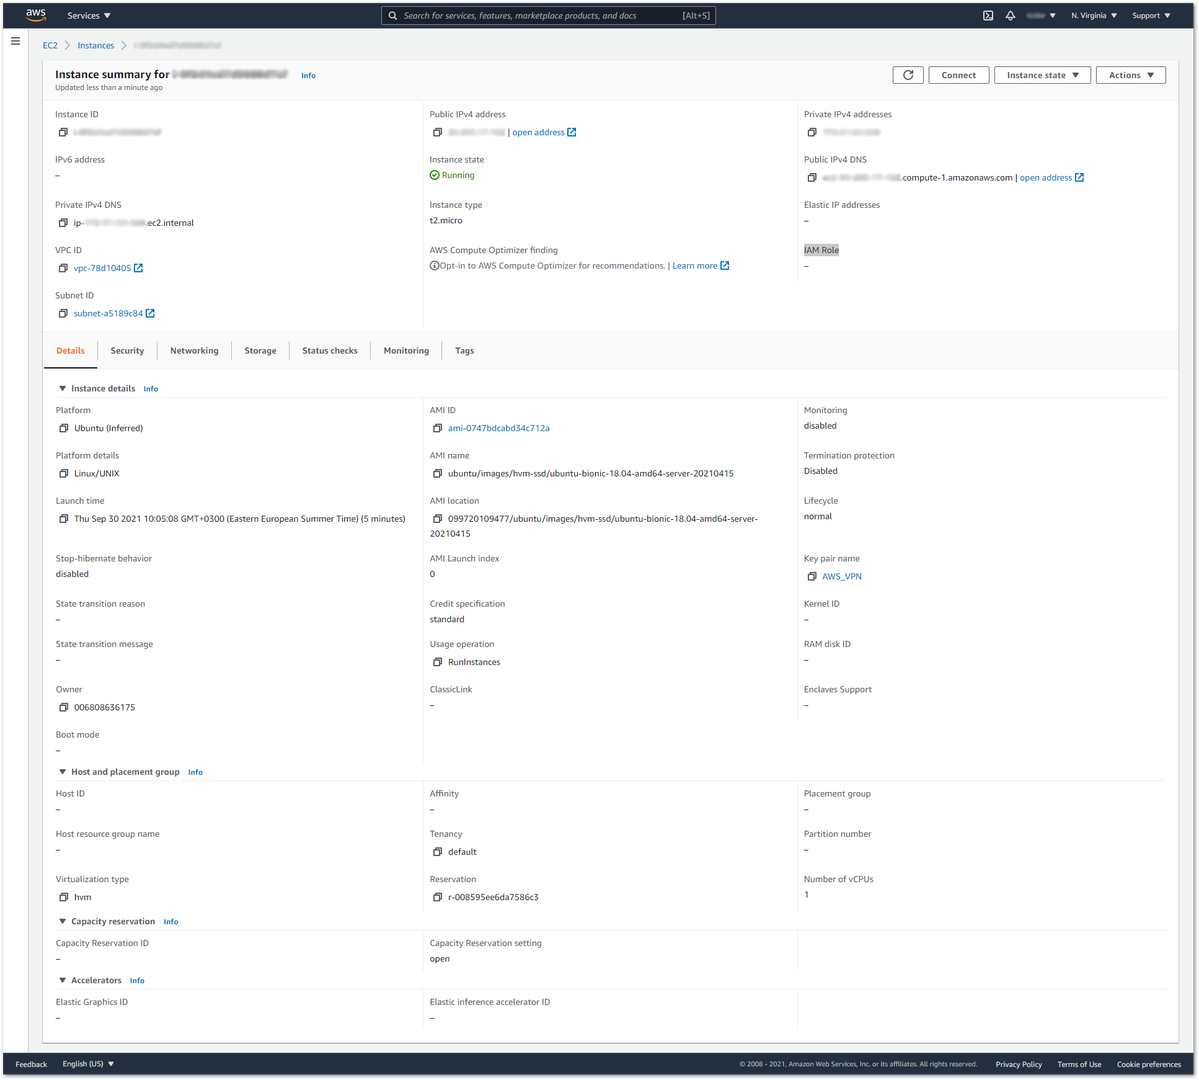Open the AWS_VPN key pair link
Image resolution: width=1199 pixels, height=1080 pixels.
pyautogui.click(x=842, y=577)
